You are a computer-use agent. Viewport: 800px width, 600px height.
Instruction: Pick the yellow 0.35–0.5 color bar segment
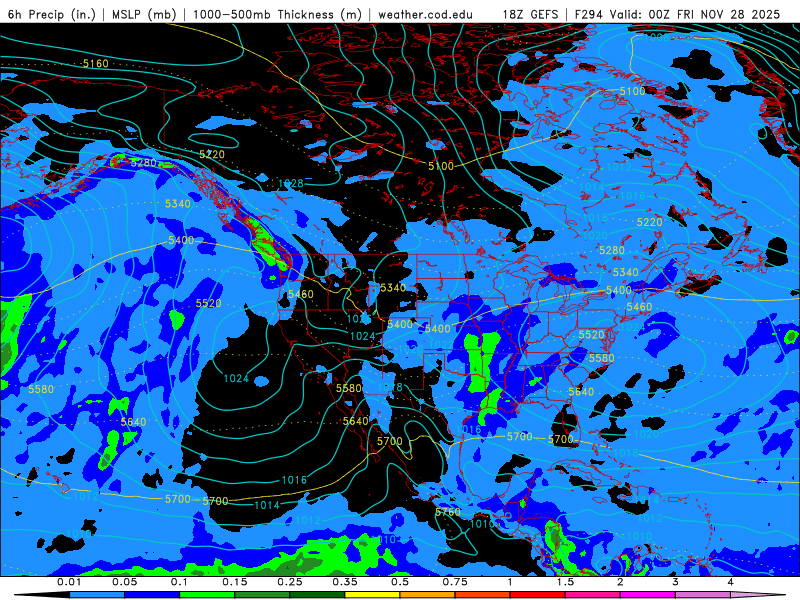(372, 595)
